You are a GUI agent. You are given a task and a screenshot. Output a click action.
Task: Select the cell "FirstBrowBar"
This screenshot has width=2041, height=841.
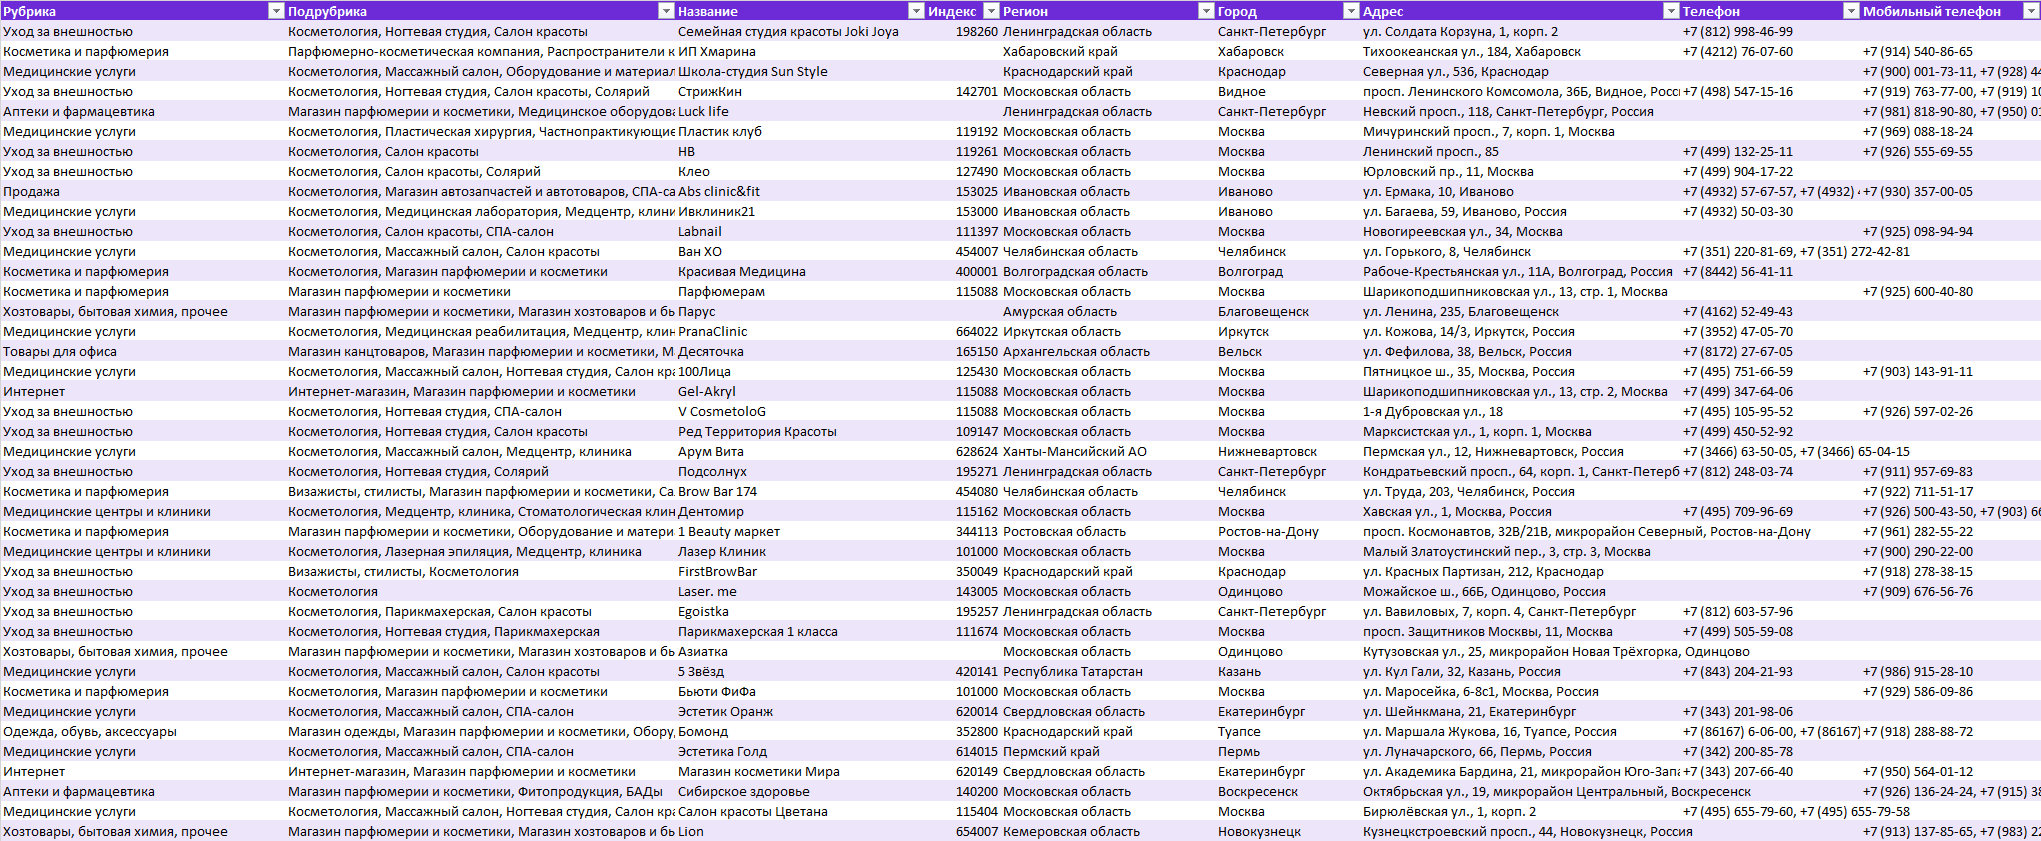click(800, 571)
